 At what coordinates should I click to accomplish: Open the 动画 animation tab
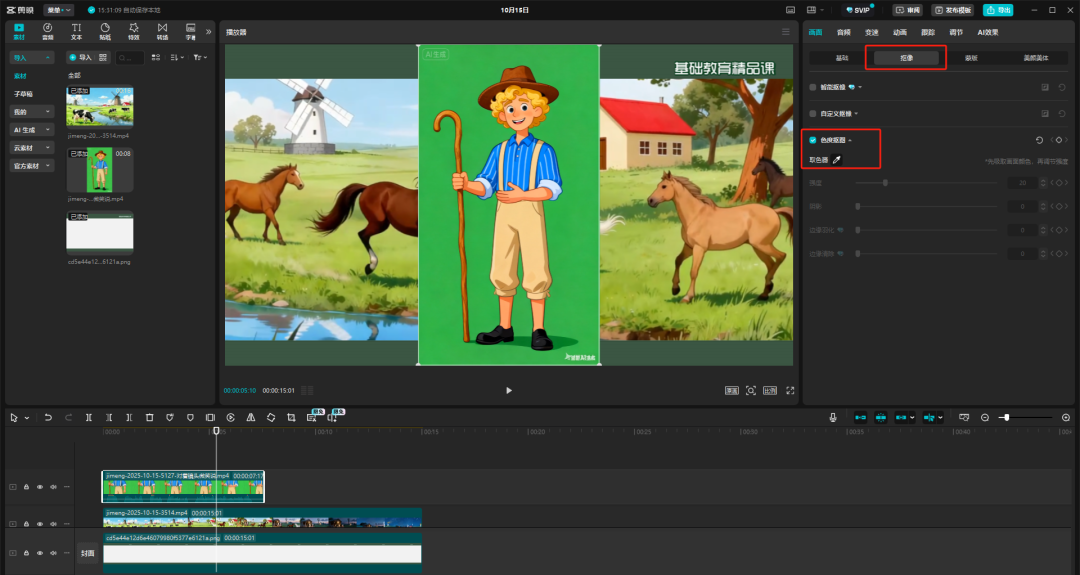click(x=900, y=32)
